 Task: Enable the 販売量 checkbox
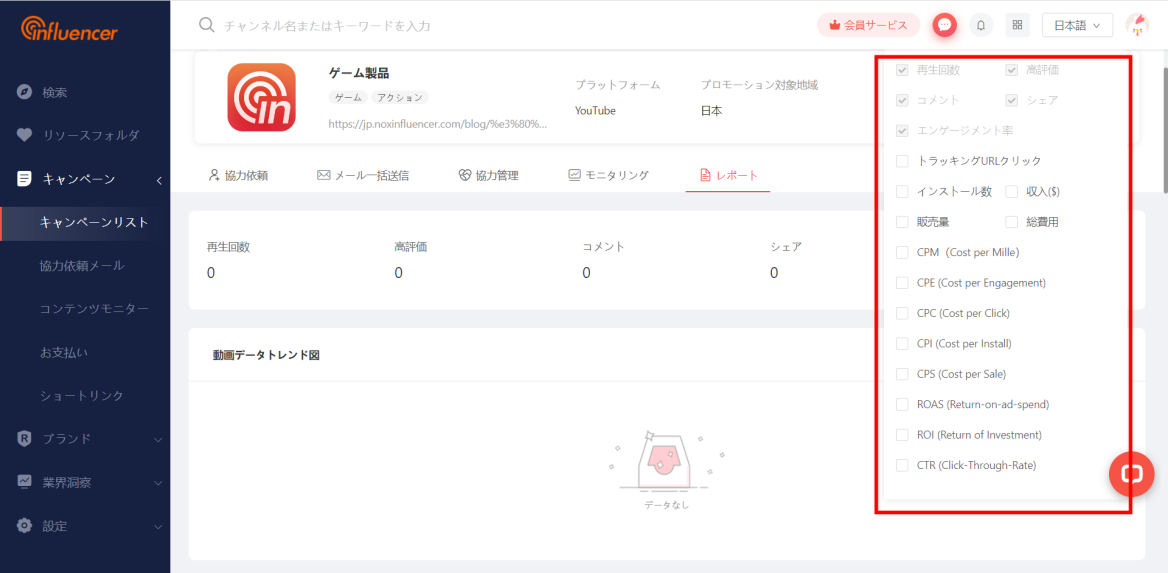[x=902, y=222]
